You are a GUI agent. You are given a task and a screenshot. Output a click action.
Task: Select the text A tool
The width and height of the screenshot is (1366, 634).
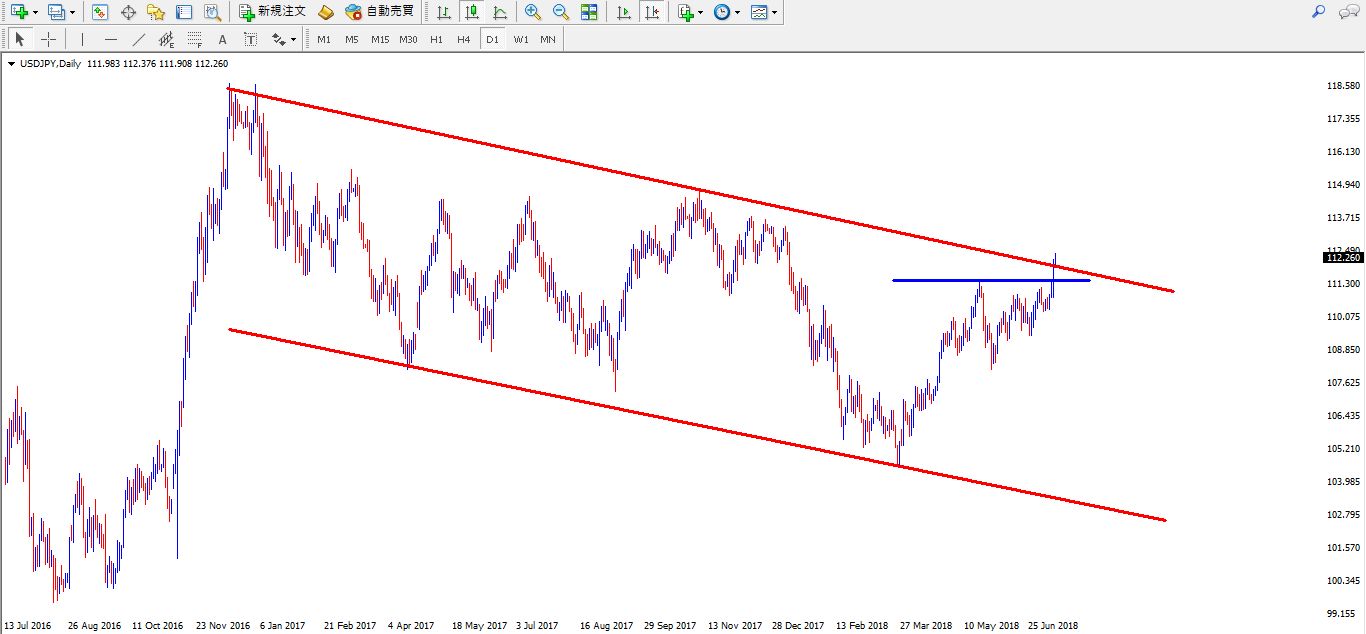pyautogui.click(x=222, y=39)
